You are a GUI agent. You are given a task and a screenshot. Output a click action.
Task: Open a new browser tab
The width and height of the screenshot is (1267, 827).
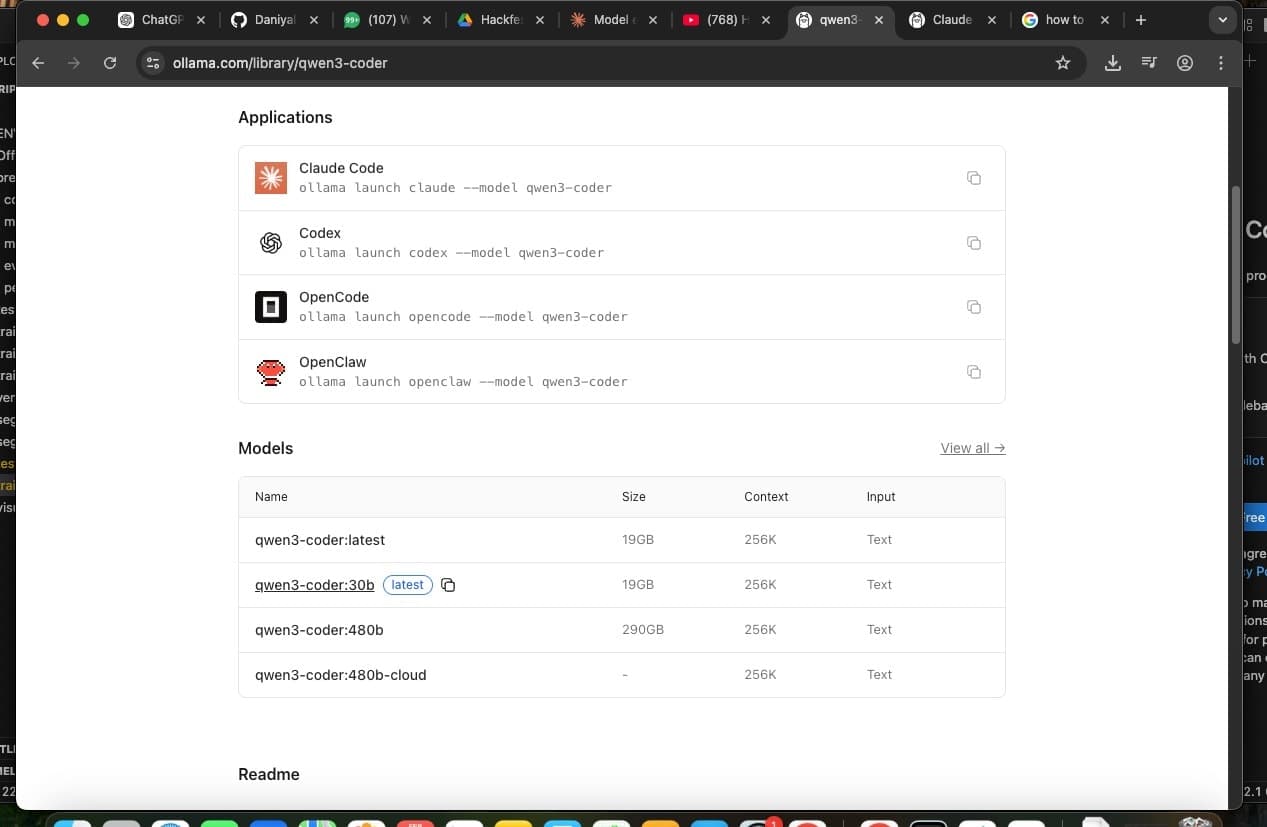[1140, 20]
